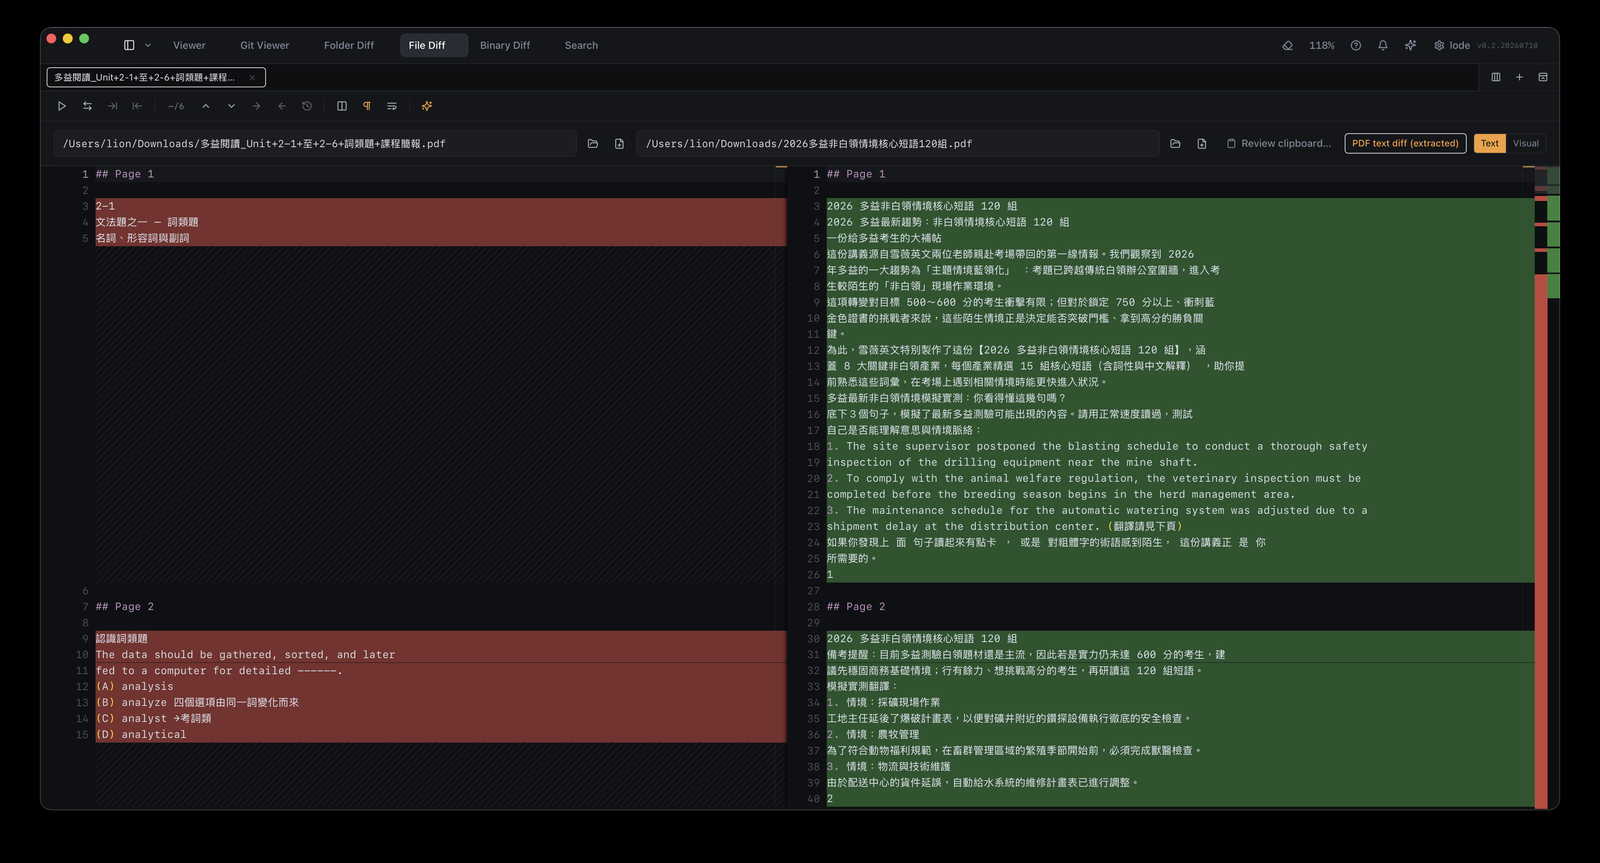The width and height of the screenshot is (1600, 863).
Task: Click left pane line '## Page 2'
Action: click(125, 607)
